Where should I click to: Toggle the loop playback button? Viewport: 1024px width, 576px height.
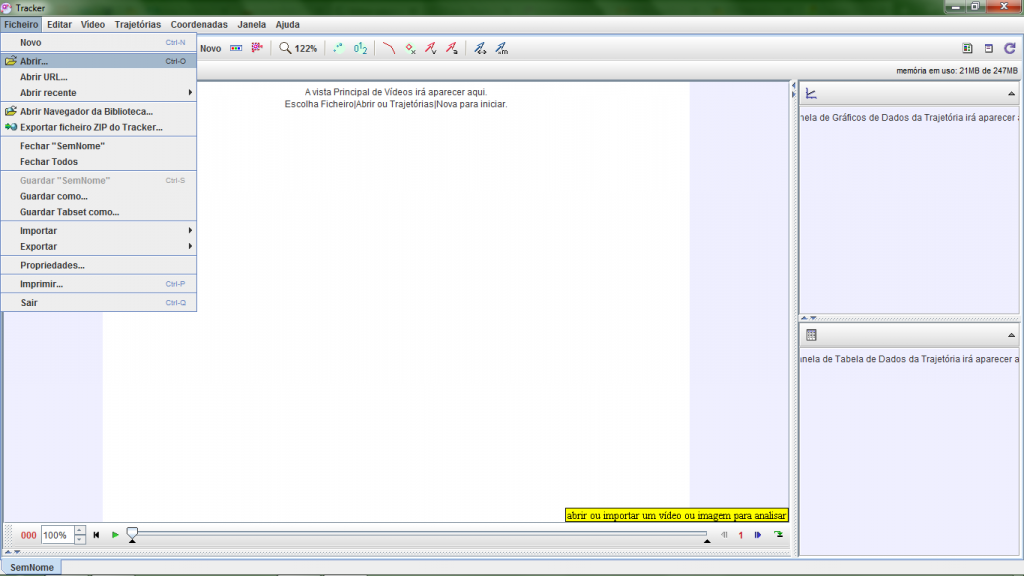point(778,535)
